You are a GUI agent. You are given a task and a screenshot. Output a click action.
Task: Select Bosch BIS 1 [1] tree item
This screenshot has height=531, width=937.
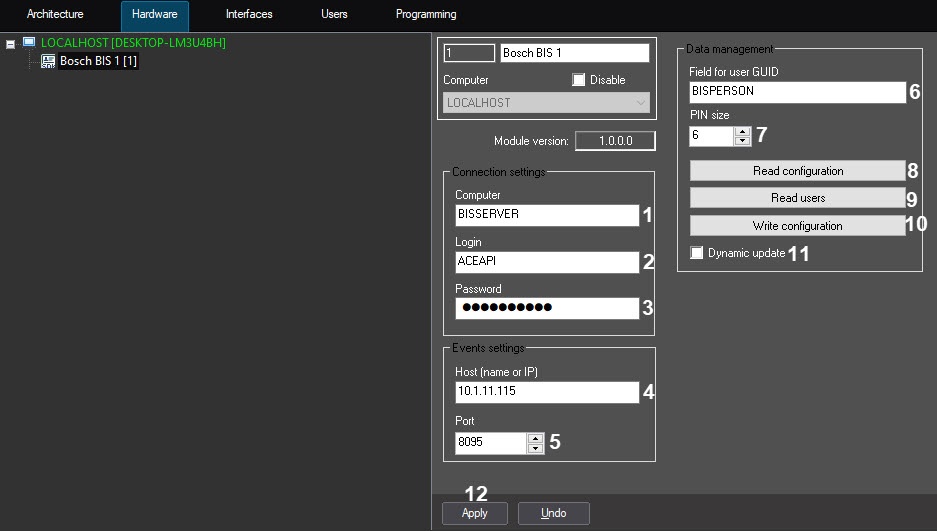(98, 61)
